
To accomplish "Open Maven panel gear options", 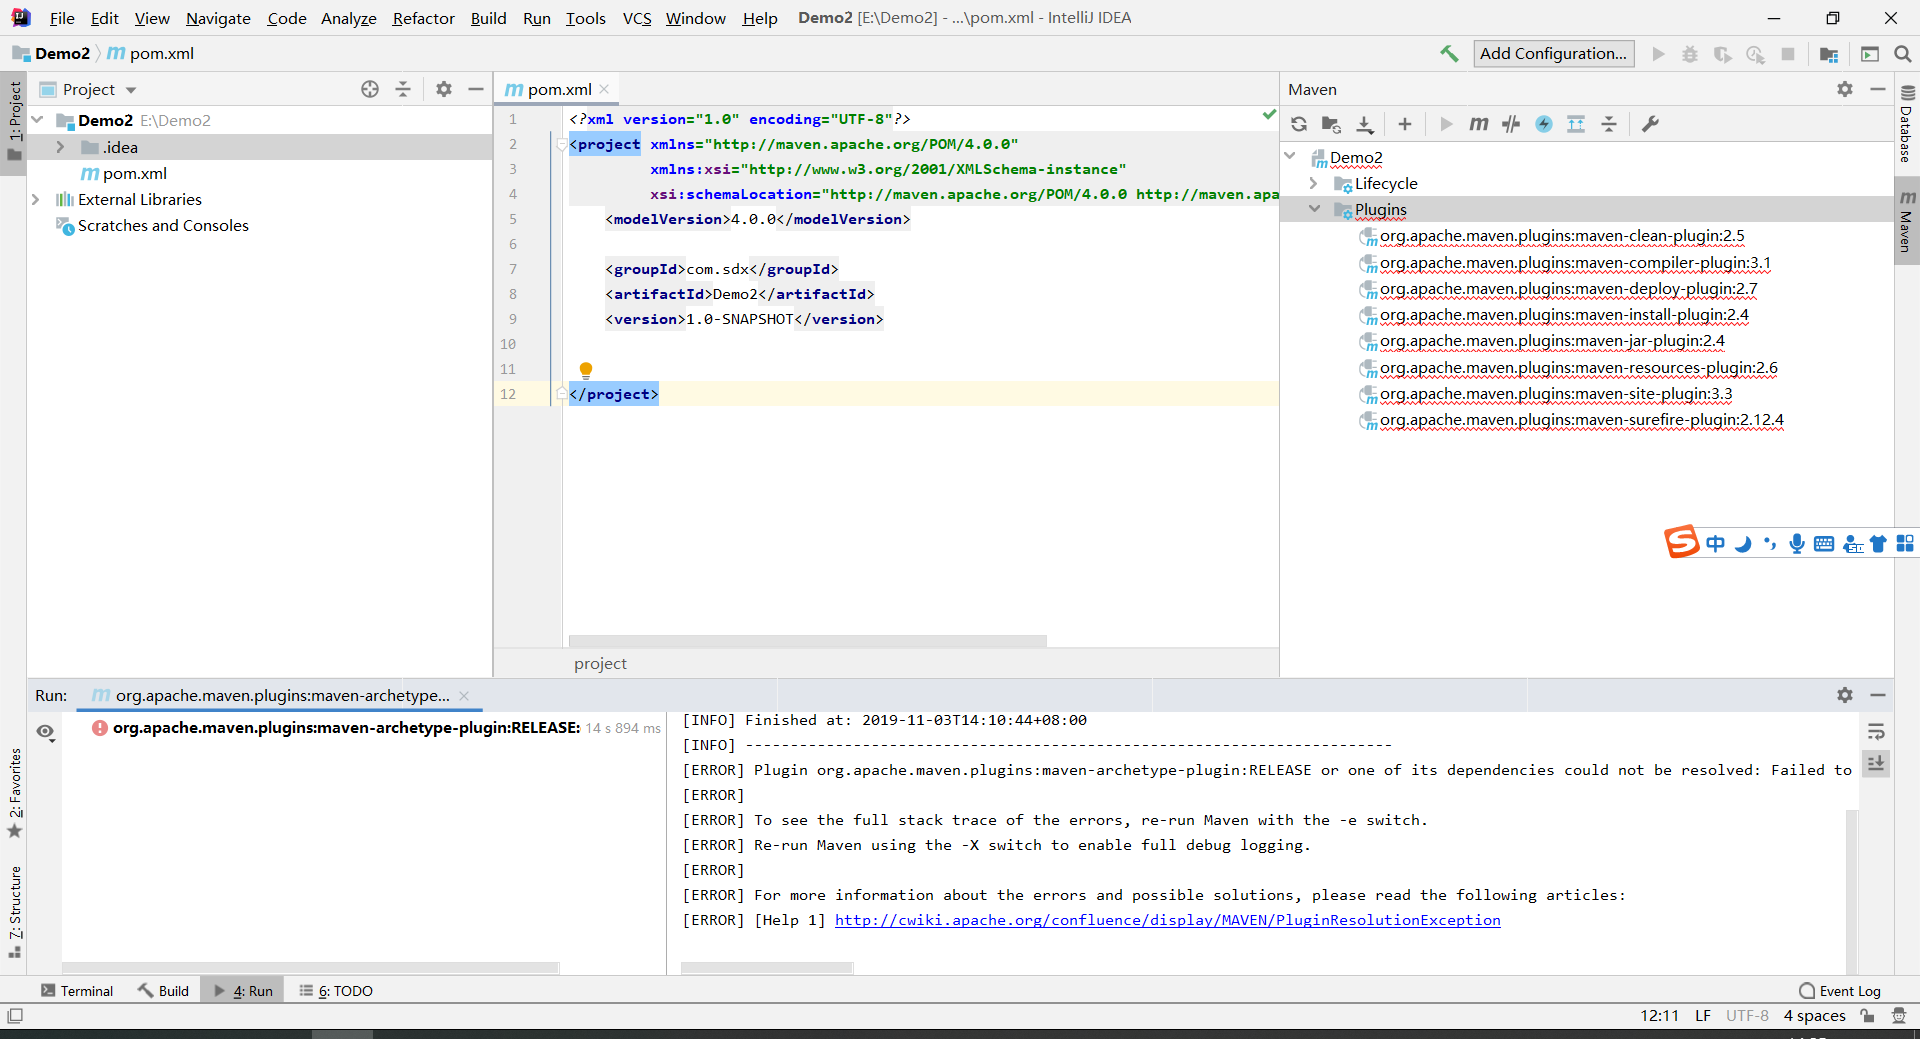I will point(1845,89).
